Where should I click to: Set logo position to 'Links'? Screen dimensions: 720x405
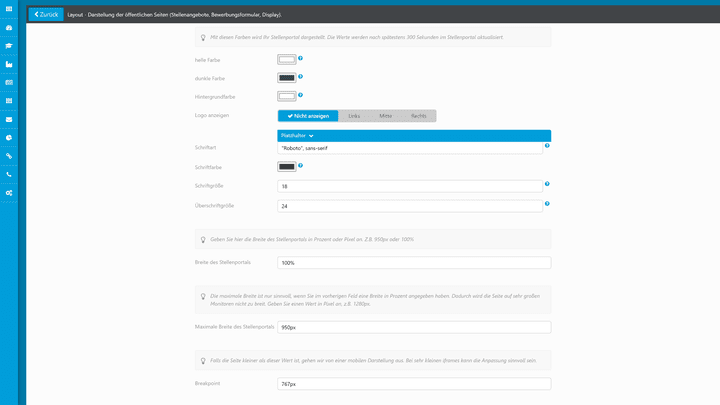pyautogui.click(x=354, y=116)
